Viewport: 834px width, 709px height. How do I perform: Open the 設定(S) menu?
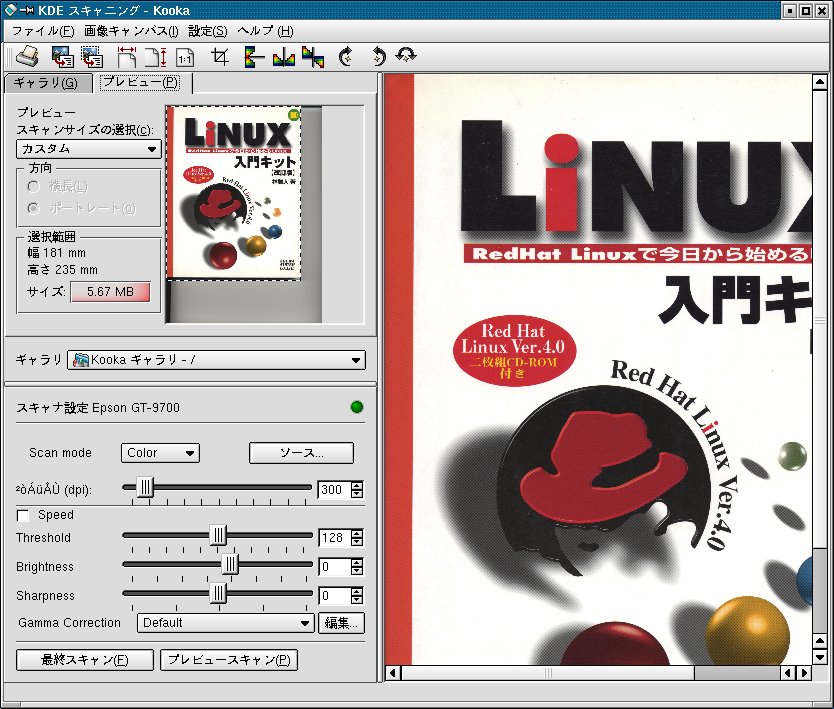coord(207,31)
